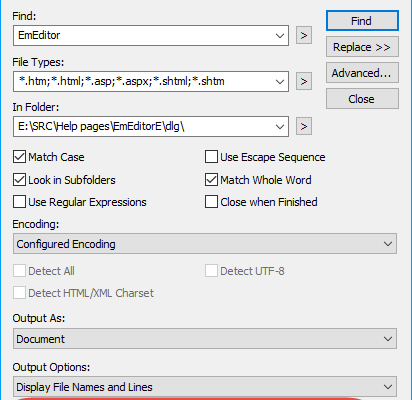
Task: Expand Output Options Display File Names dropdown
Action: click(205, 387)
